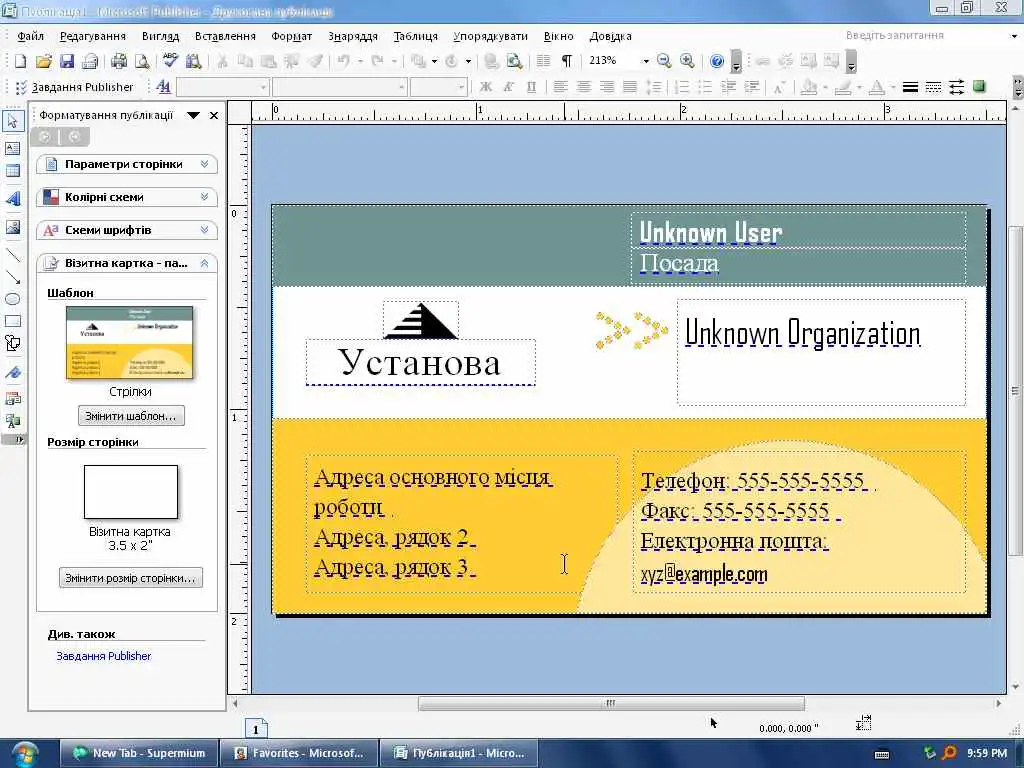Click the Dash Style icon
This screenshot has width=1024, height=768.
tap(933, 87)
